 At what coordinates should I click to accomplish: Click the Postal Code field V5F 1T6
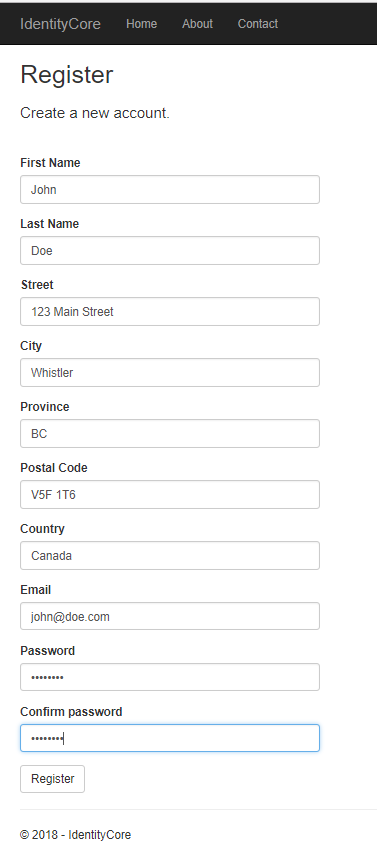click(170, 495)
